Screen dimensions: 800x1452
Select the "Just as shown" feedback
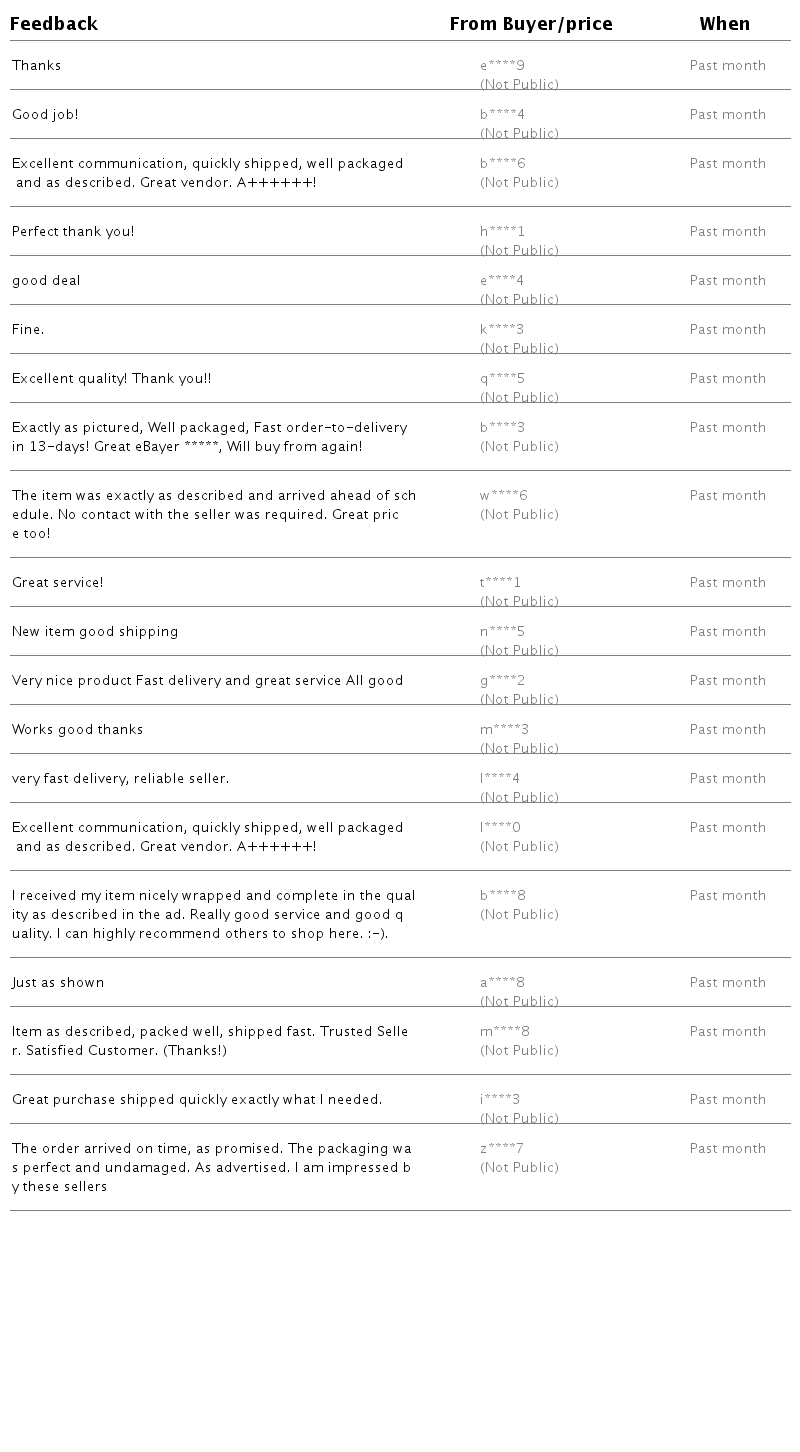click(x=58, y=983)
